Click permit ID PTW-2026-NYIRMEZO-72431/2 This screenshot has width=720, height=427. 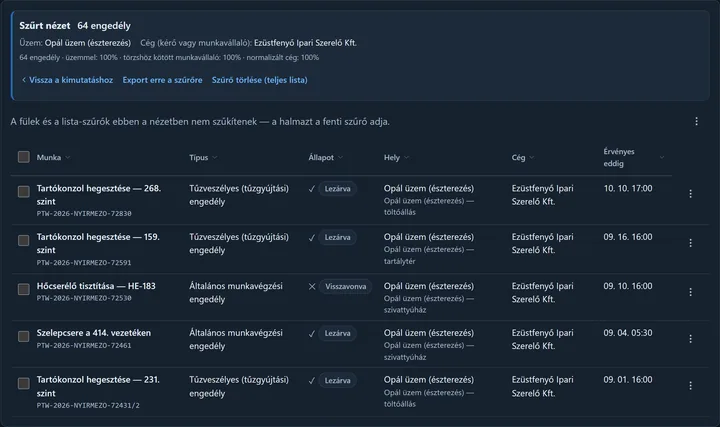(x=88, y=405)
